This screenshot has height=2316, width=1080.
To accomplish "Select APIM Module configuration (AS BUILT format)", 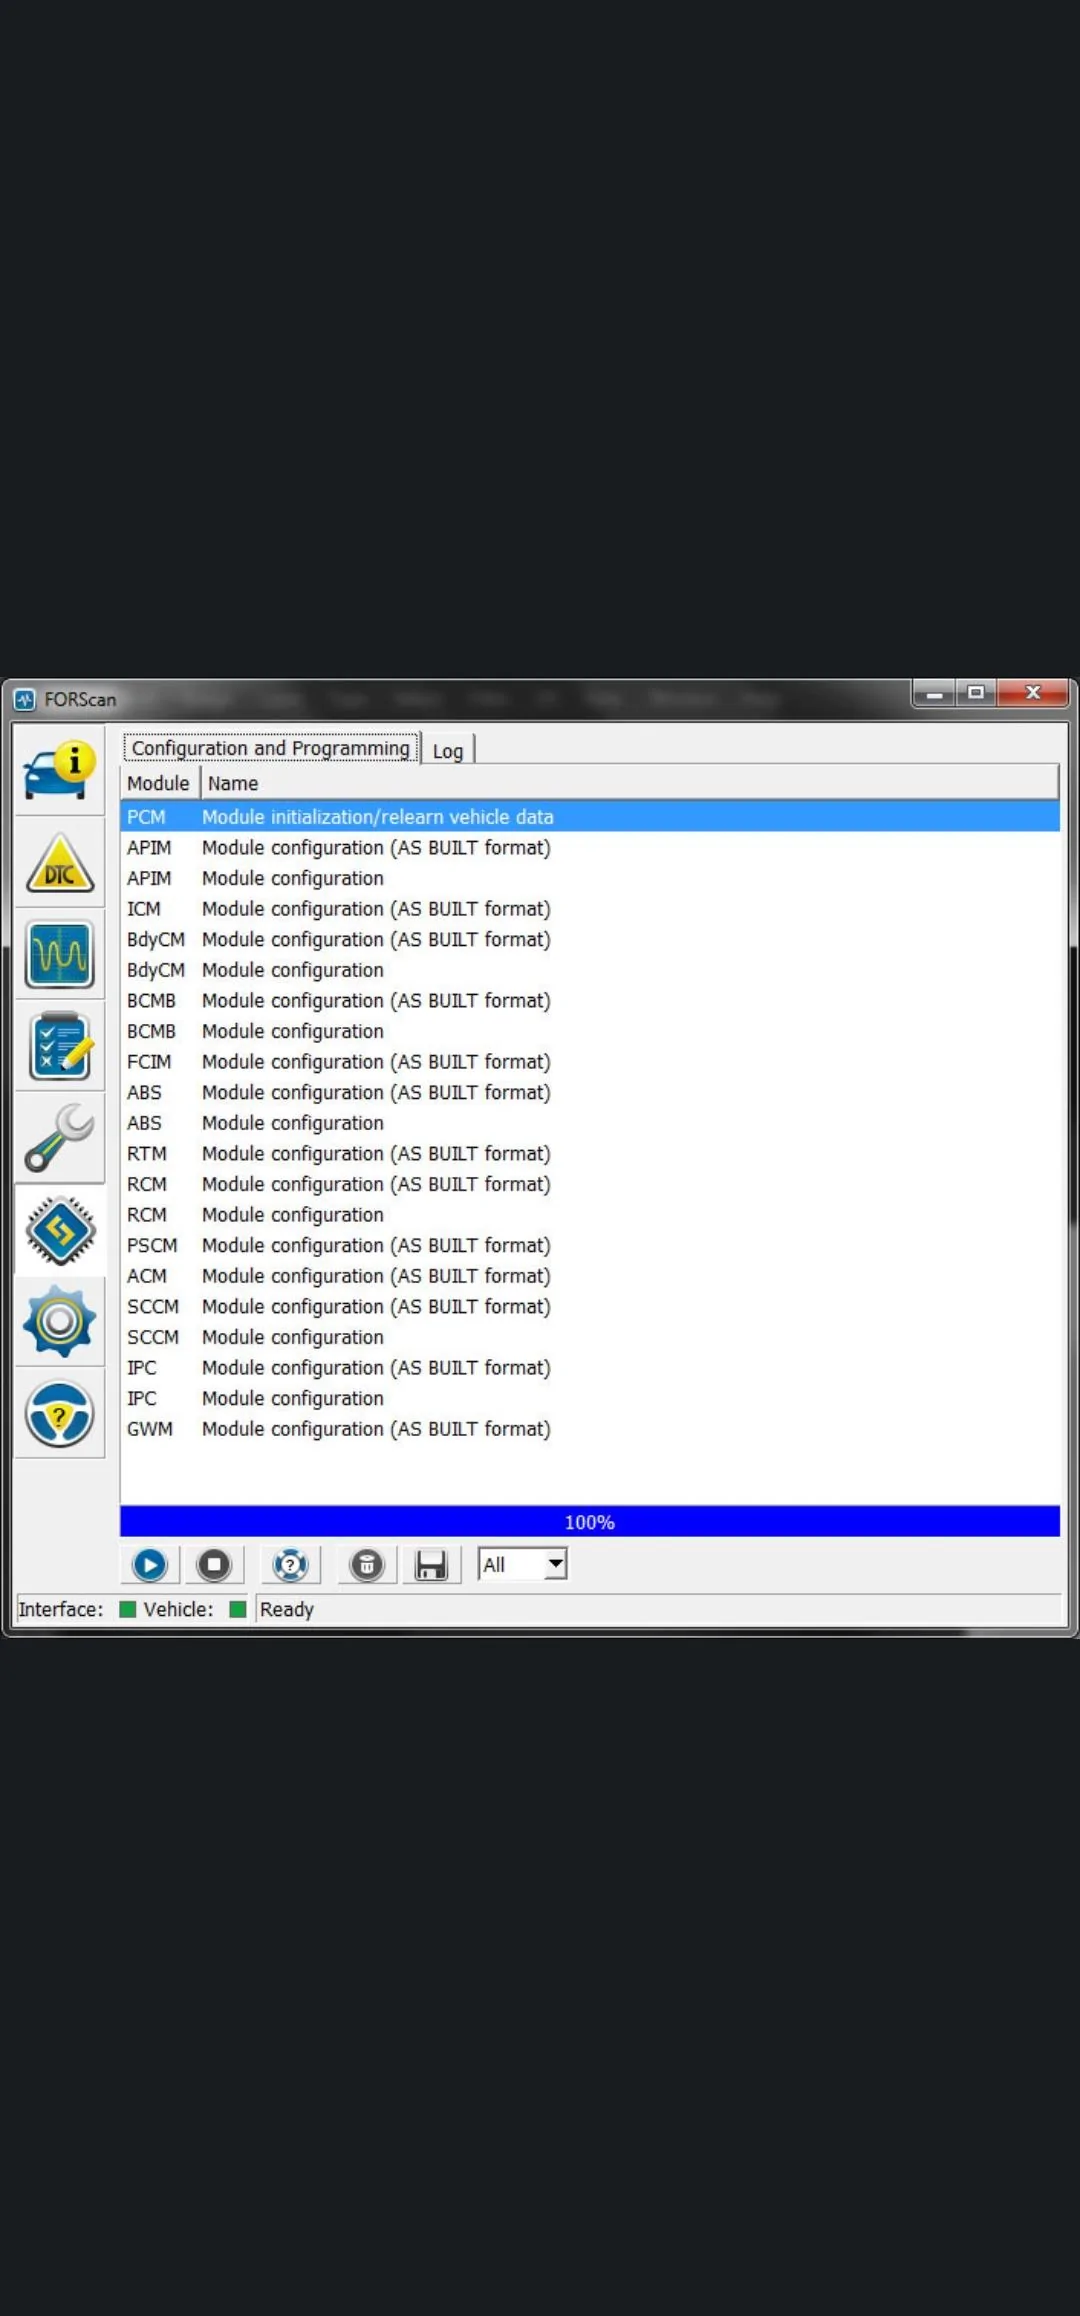I will 590,847.
